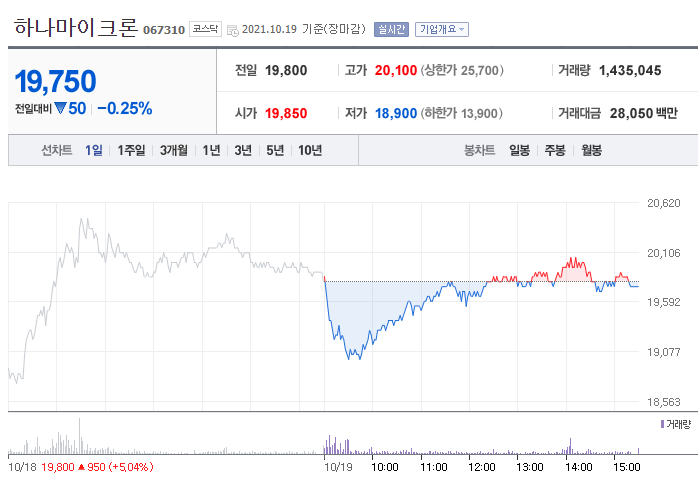Click the 10/18 closing price 19,800
The width and height of the screenshot is (698, 484).
click(x=58, y=467)
